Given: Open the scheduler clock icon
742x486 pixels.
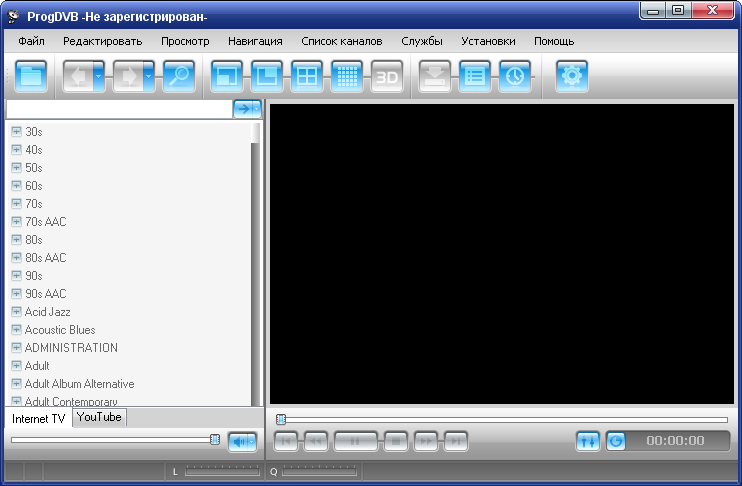Looking at the screenshot, I should [515, 77].
